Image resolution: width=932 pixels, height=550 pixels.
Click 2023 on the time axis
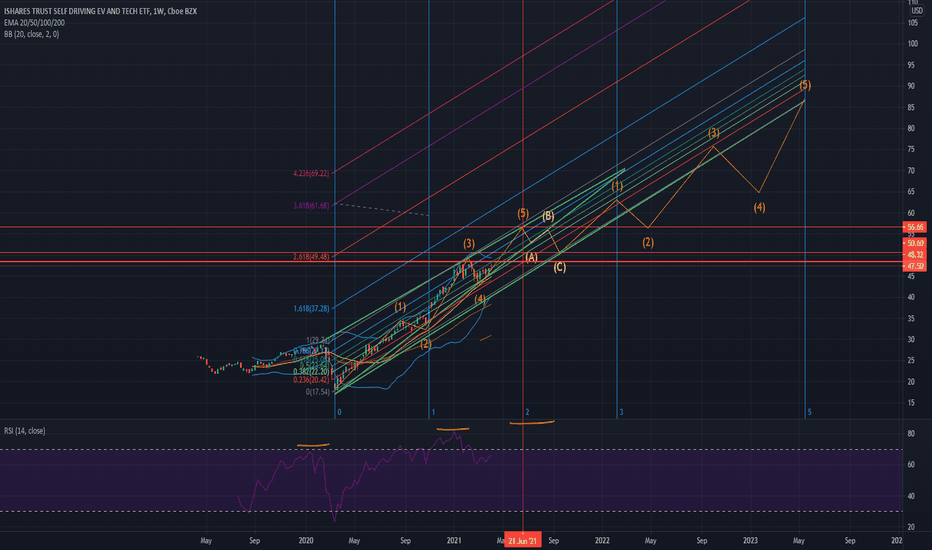tap(750, 540)
